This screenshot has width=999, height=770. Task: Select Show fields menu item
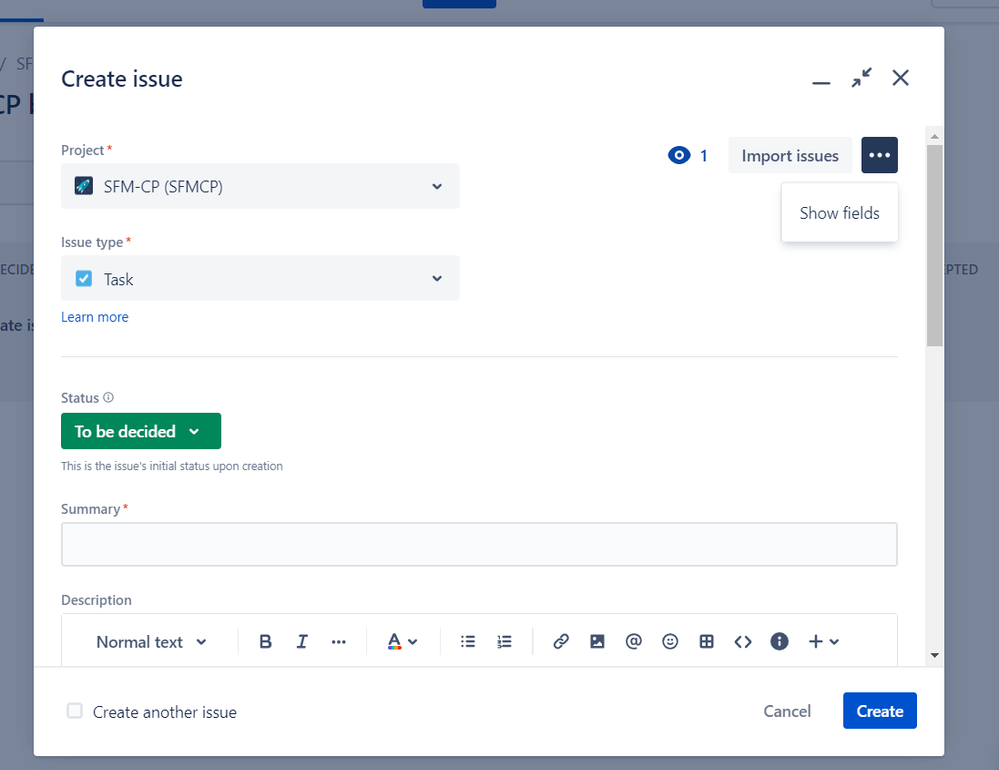[839, 213]
